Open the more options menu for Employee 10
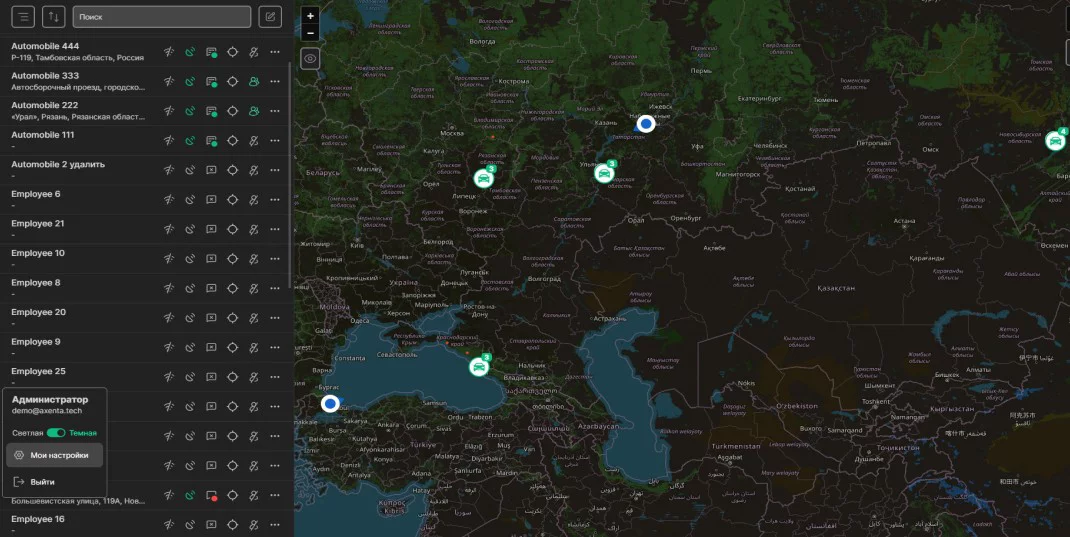 (x=275, y=259)
